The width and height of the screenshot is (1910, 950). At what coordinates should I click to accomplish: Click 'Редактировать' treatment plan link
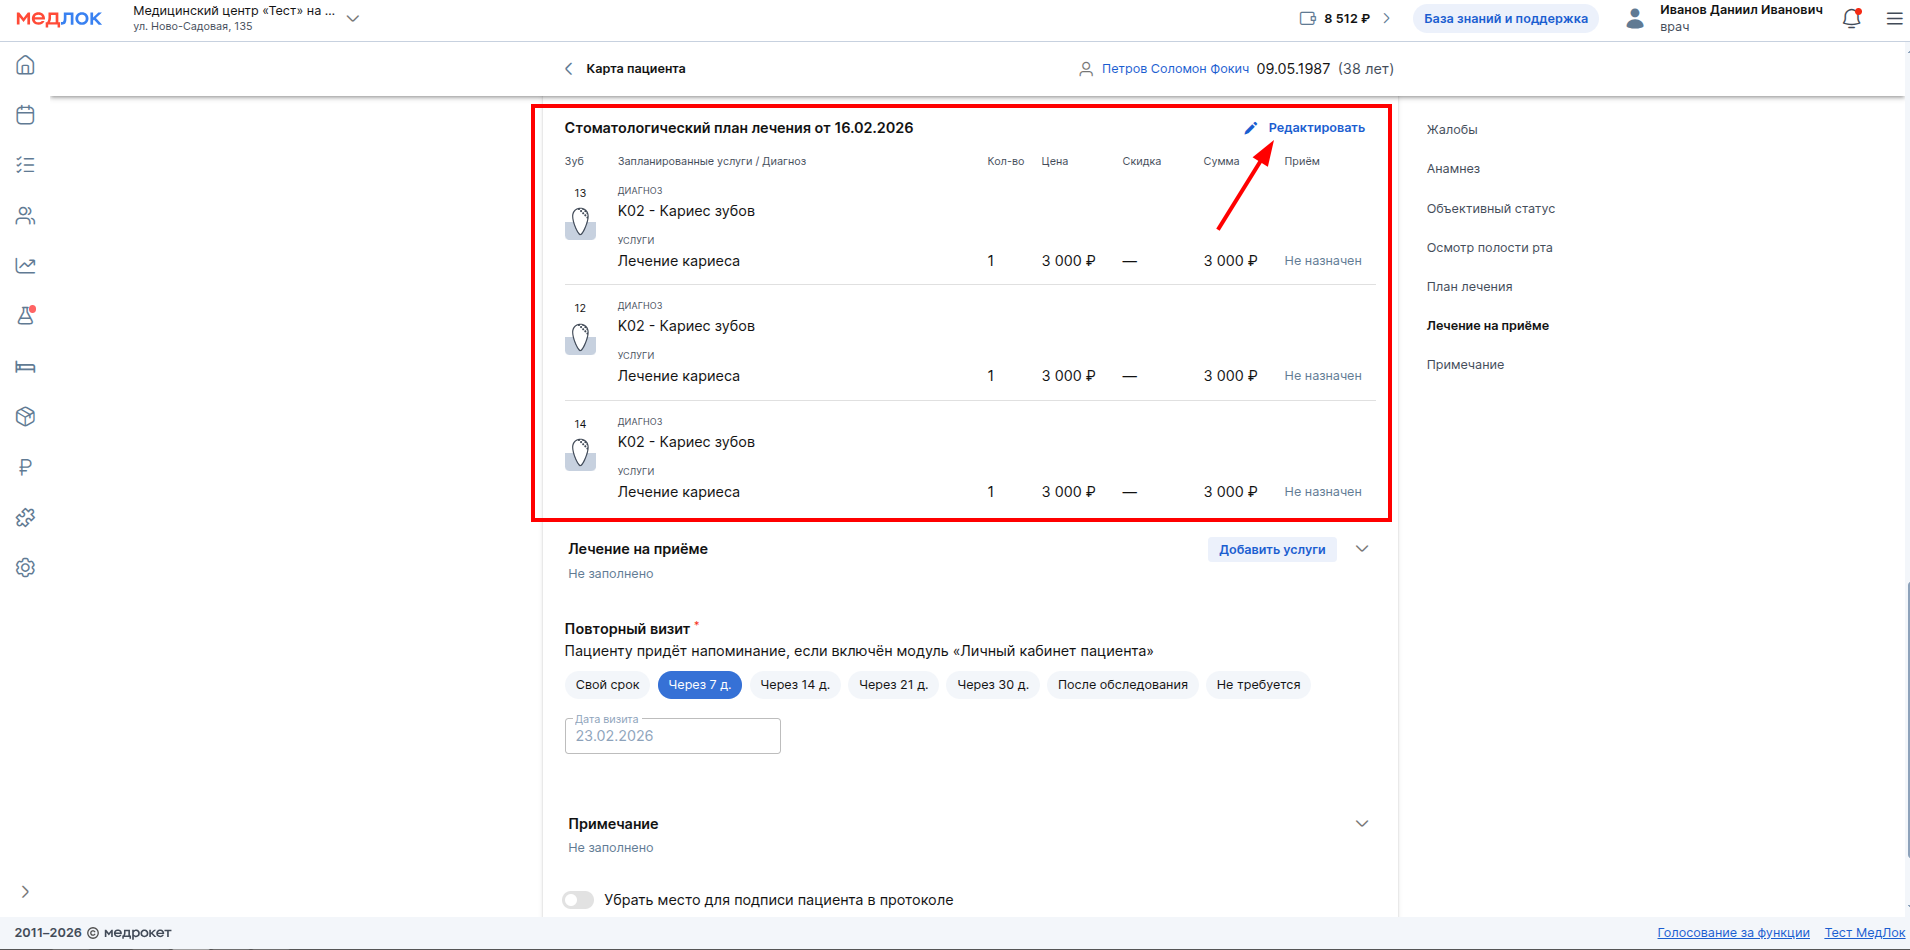[1315, 128]
